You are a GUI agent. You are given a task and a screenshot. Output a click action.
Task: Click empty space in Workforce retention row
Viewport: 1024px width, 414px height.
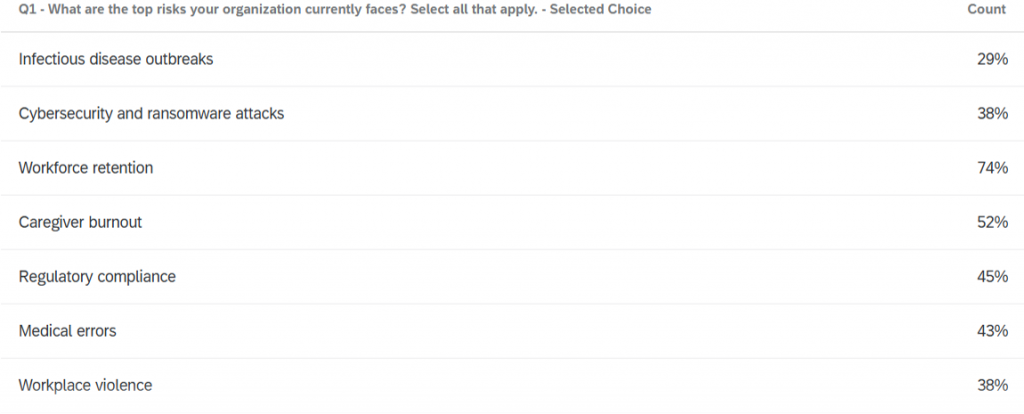(x=562, y=168)
